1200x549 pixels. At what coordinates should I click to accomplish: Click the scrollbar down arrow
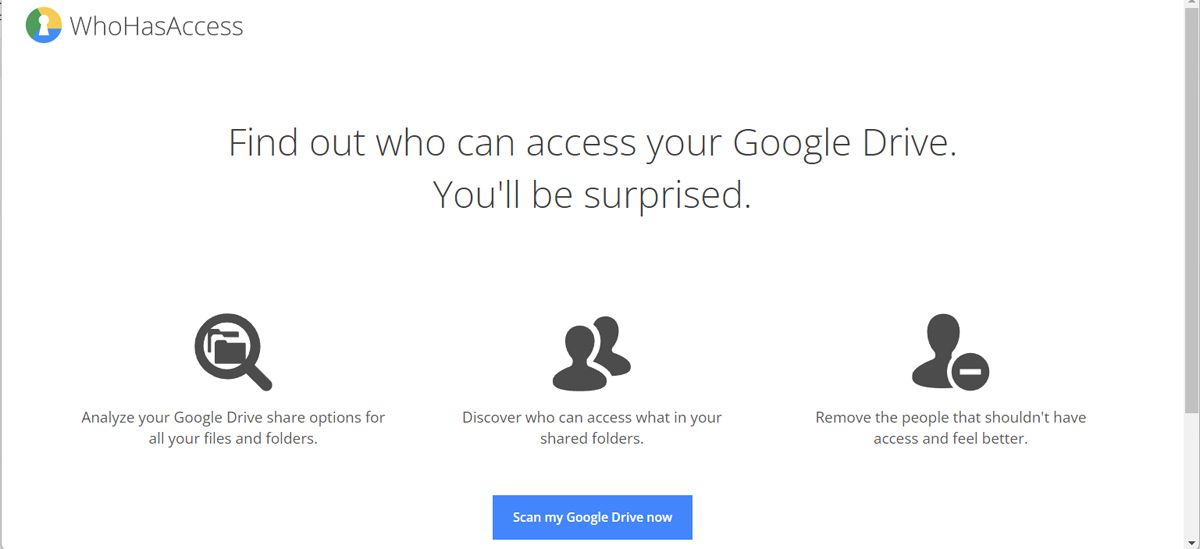[x=1191, y=541]
